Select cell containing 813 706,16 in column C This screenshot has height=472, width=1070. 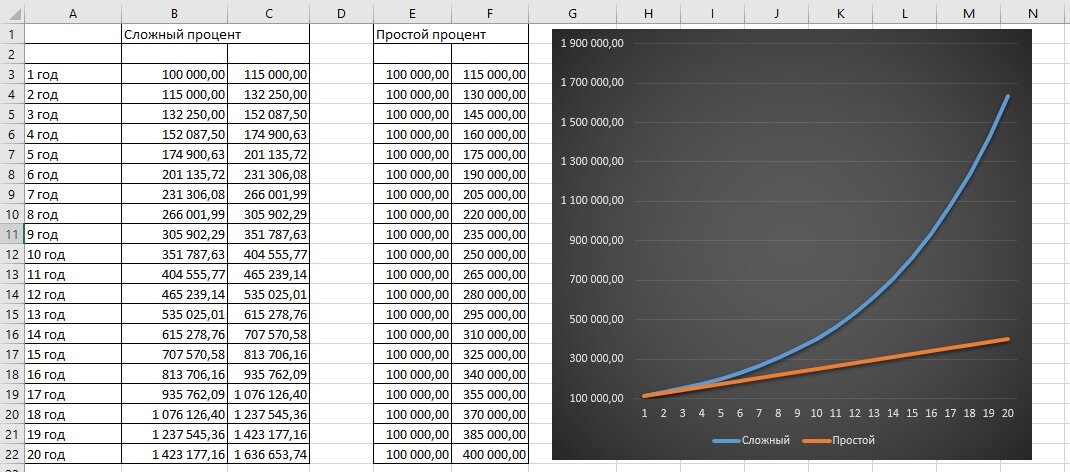coord(268,355)
